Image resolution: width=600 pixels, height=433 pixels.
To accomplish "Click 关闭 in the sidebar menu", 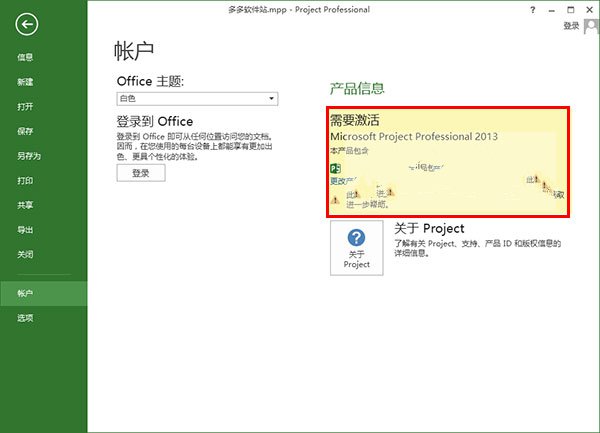I will [x=25, y=254].
